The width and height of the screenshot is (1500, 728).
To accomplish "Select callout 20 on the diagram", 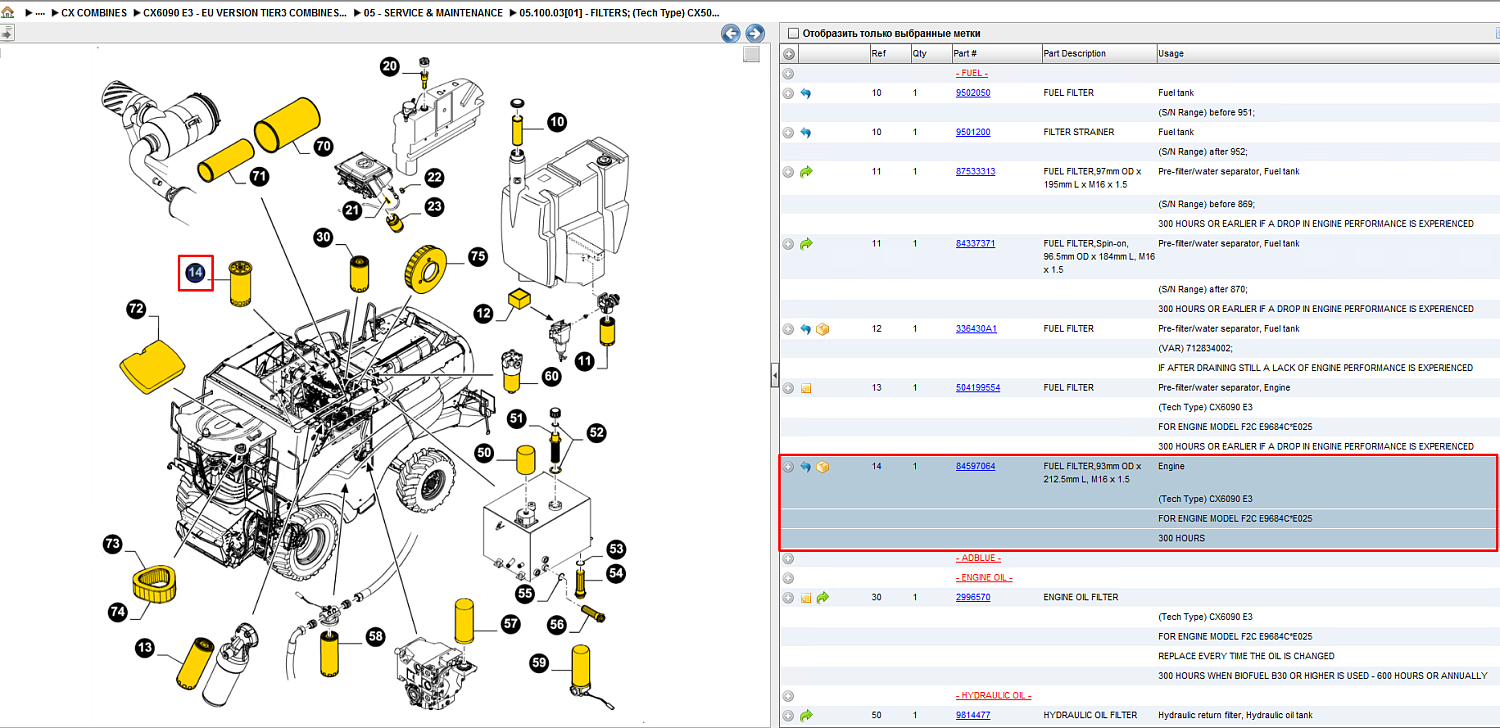I will pos(390,67).
